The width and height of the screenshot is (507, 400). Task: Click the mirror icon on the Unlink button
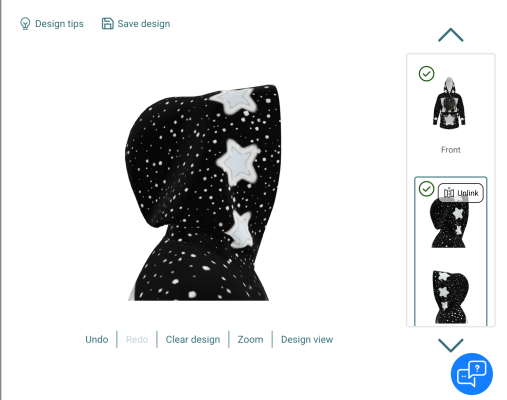pos(449,193)
